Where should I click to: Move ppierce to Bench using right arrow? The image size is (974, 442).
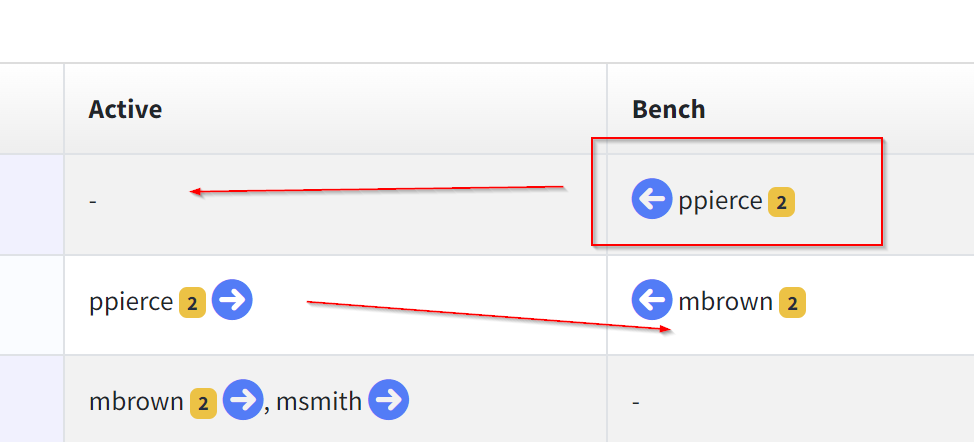click(232, 300)
